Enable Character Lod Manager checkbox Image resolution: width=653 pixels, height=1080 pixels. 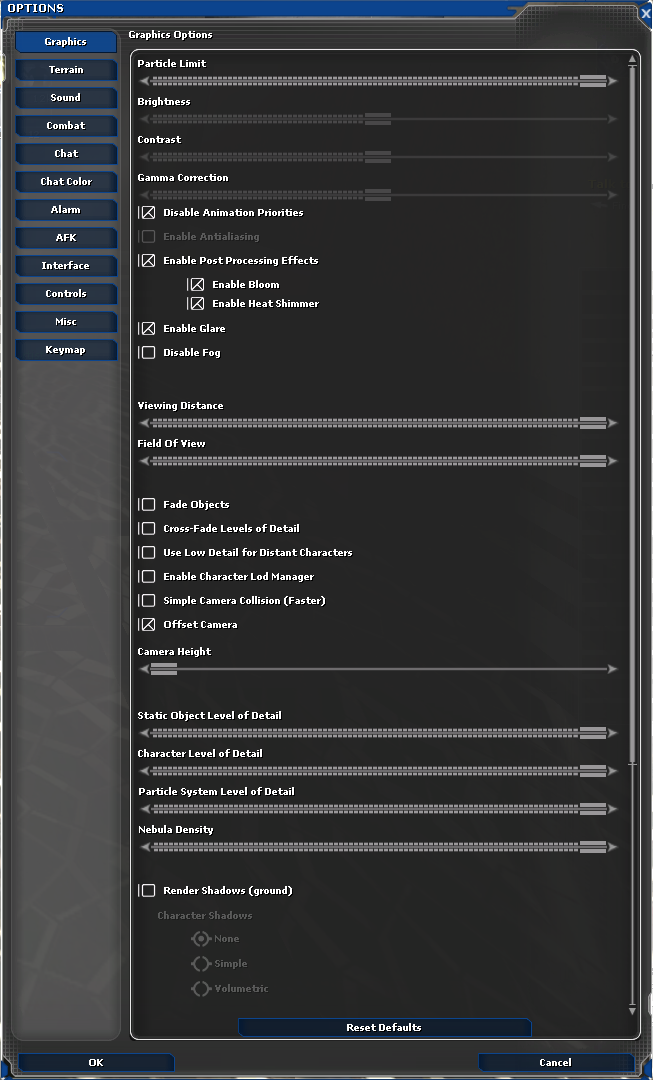tap(148, 577)
